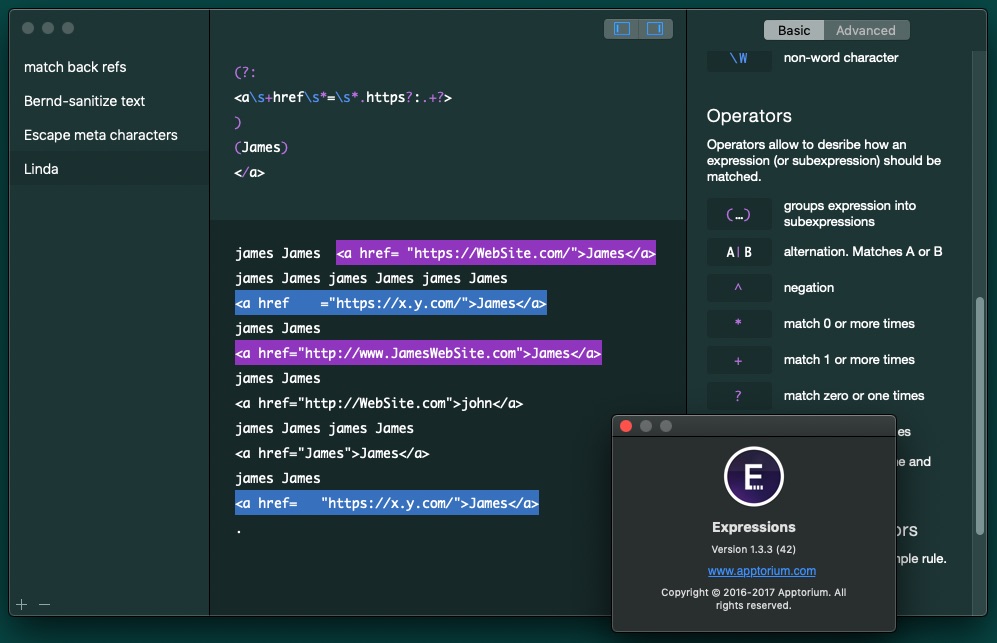Click the ? zero or one token

(x=738, y=396)
